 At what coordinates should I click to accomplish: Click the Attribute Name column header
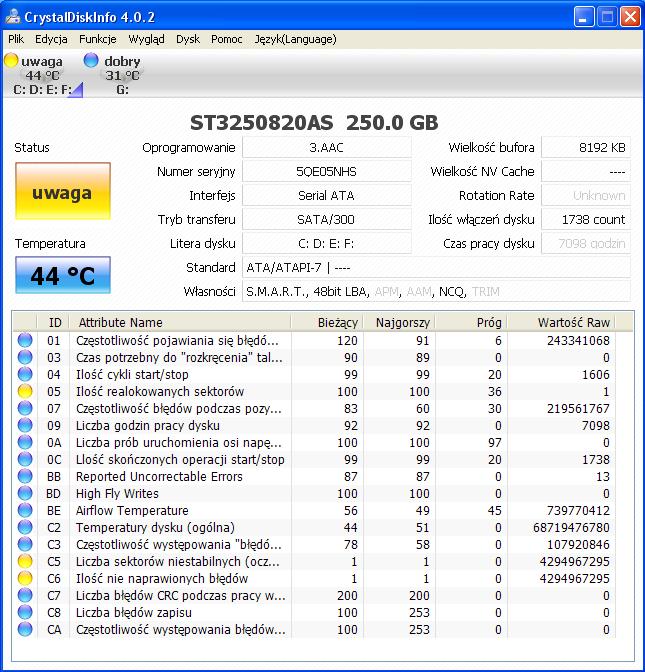[x=180, y=322]
